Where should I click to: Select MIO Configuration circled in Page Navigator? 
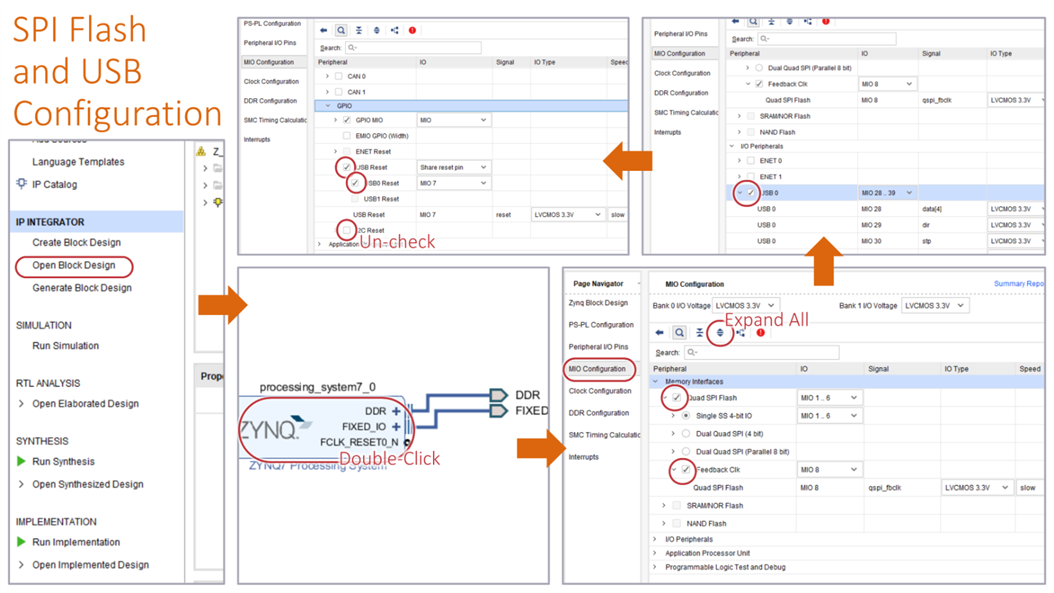[x=597, y=369]
